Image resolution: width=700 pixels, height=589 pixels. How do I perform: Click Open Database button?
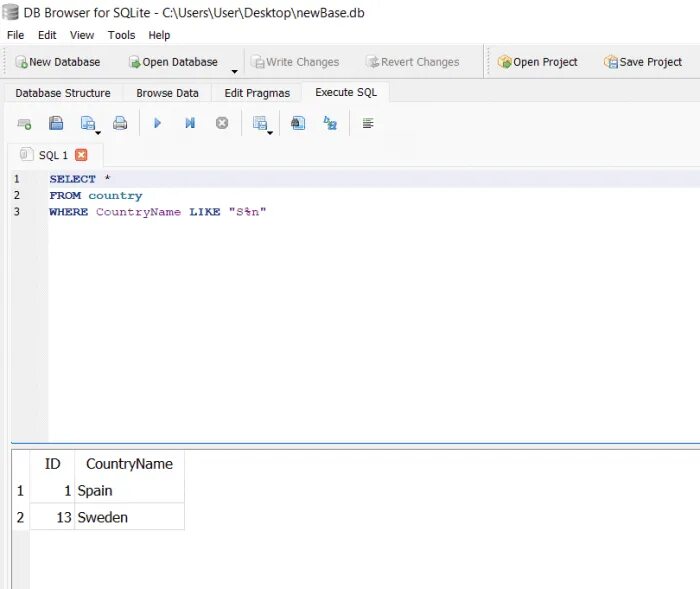coord(173,62)
